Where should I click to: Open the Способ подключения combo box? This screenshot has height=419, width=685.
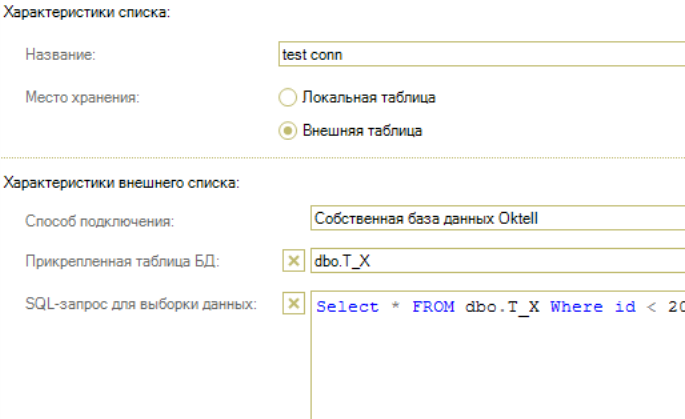[x=495, y=219]
